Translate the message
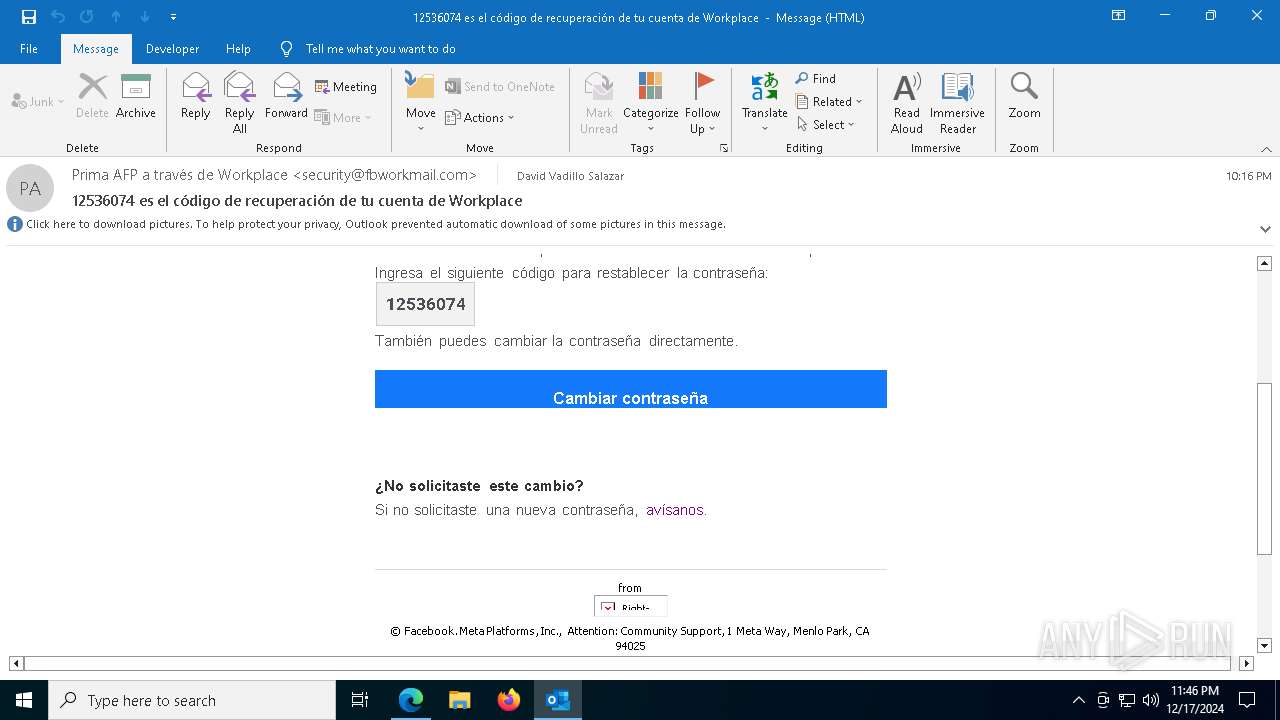Screen dimensions: 1280x720 coord(765,102)
